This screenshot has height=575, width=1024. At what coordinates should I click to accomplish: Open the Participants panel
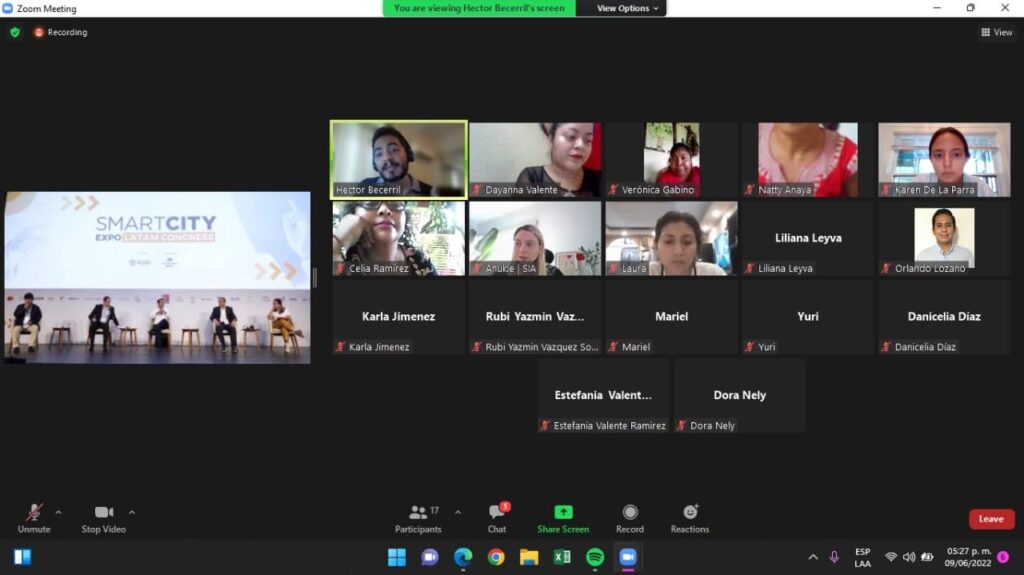pyautogui.click(x=418, y=519)
